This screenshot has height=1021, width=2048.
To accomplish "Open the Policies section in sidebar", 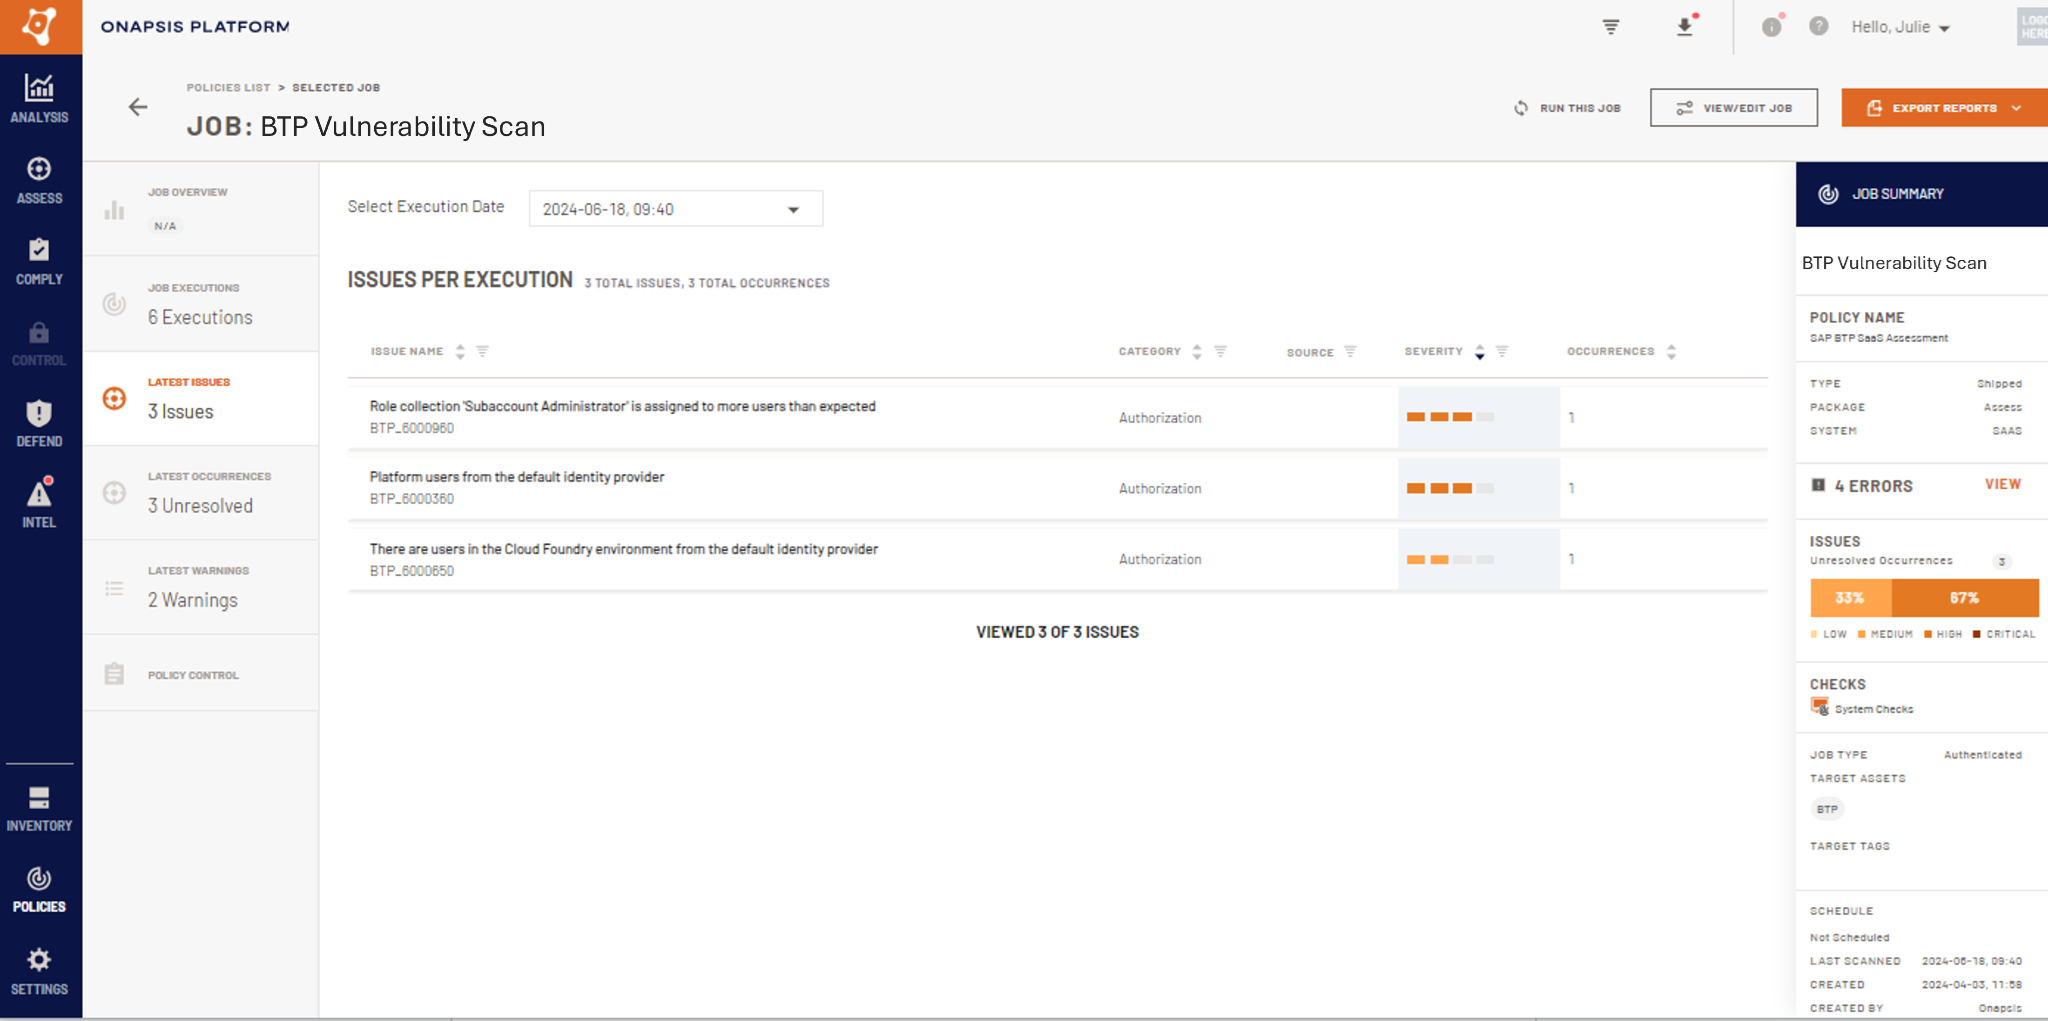I will point(39,888).
